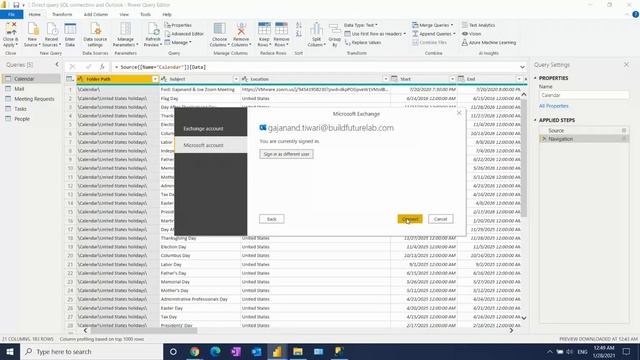Open New Source in ribbon

click(x=32, y=35)
